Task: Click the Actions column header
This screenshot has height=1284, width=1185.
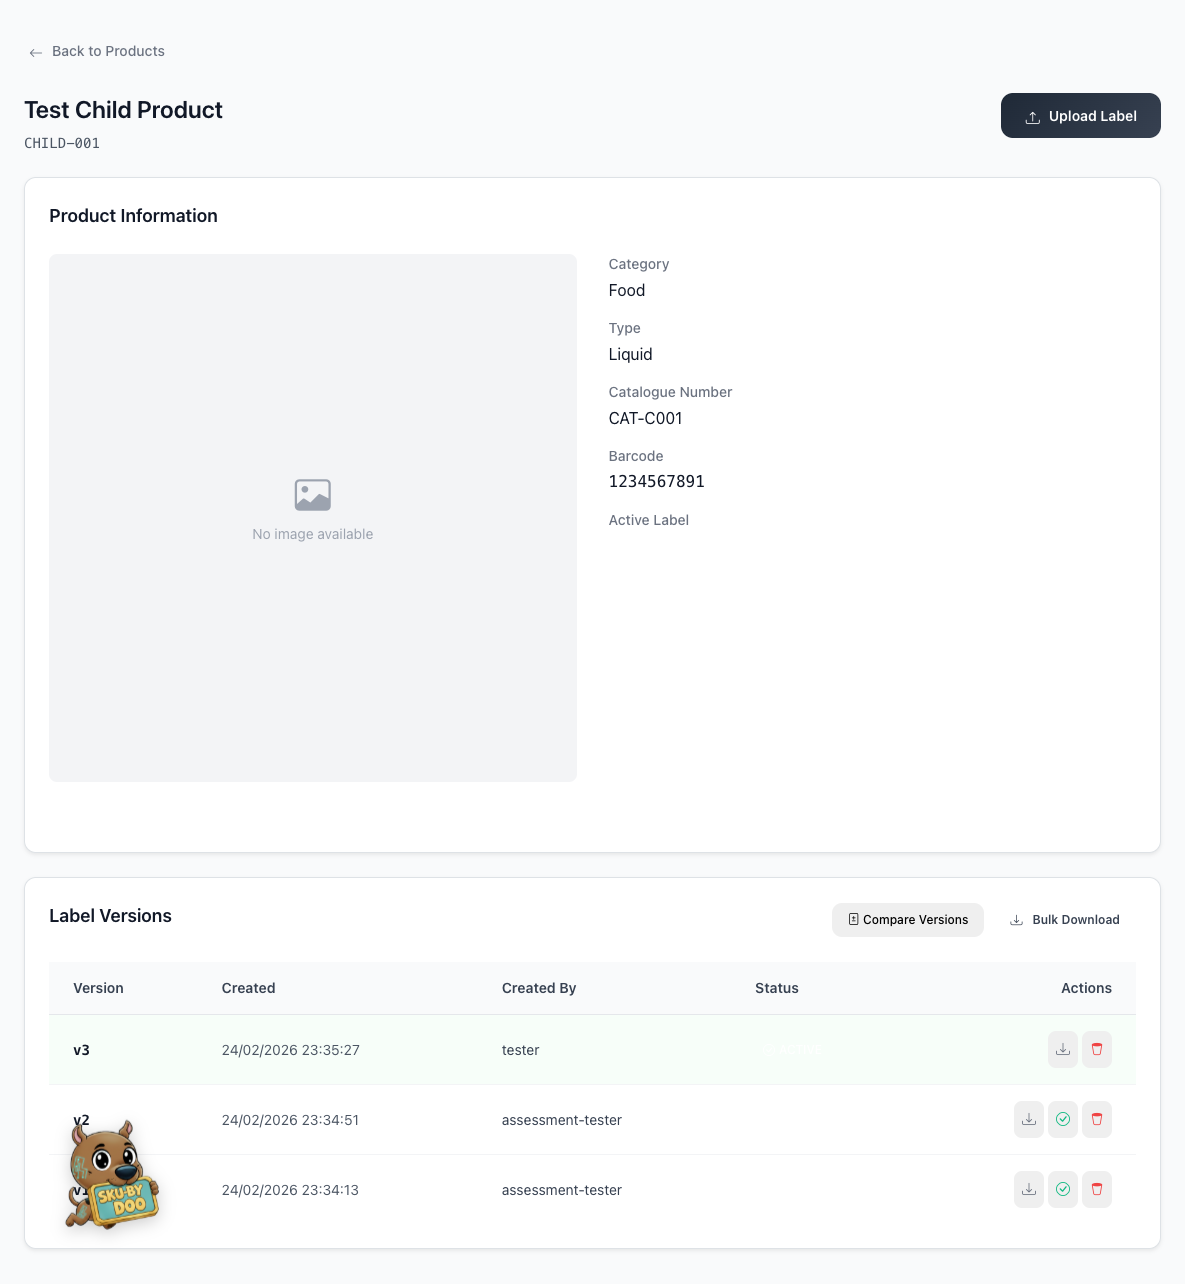Action: tap(1086, 988)
